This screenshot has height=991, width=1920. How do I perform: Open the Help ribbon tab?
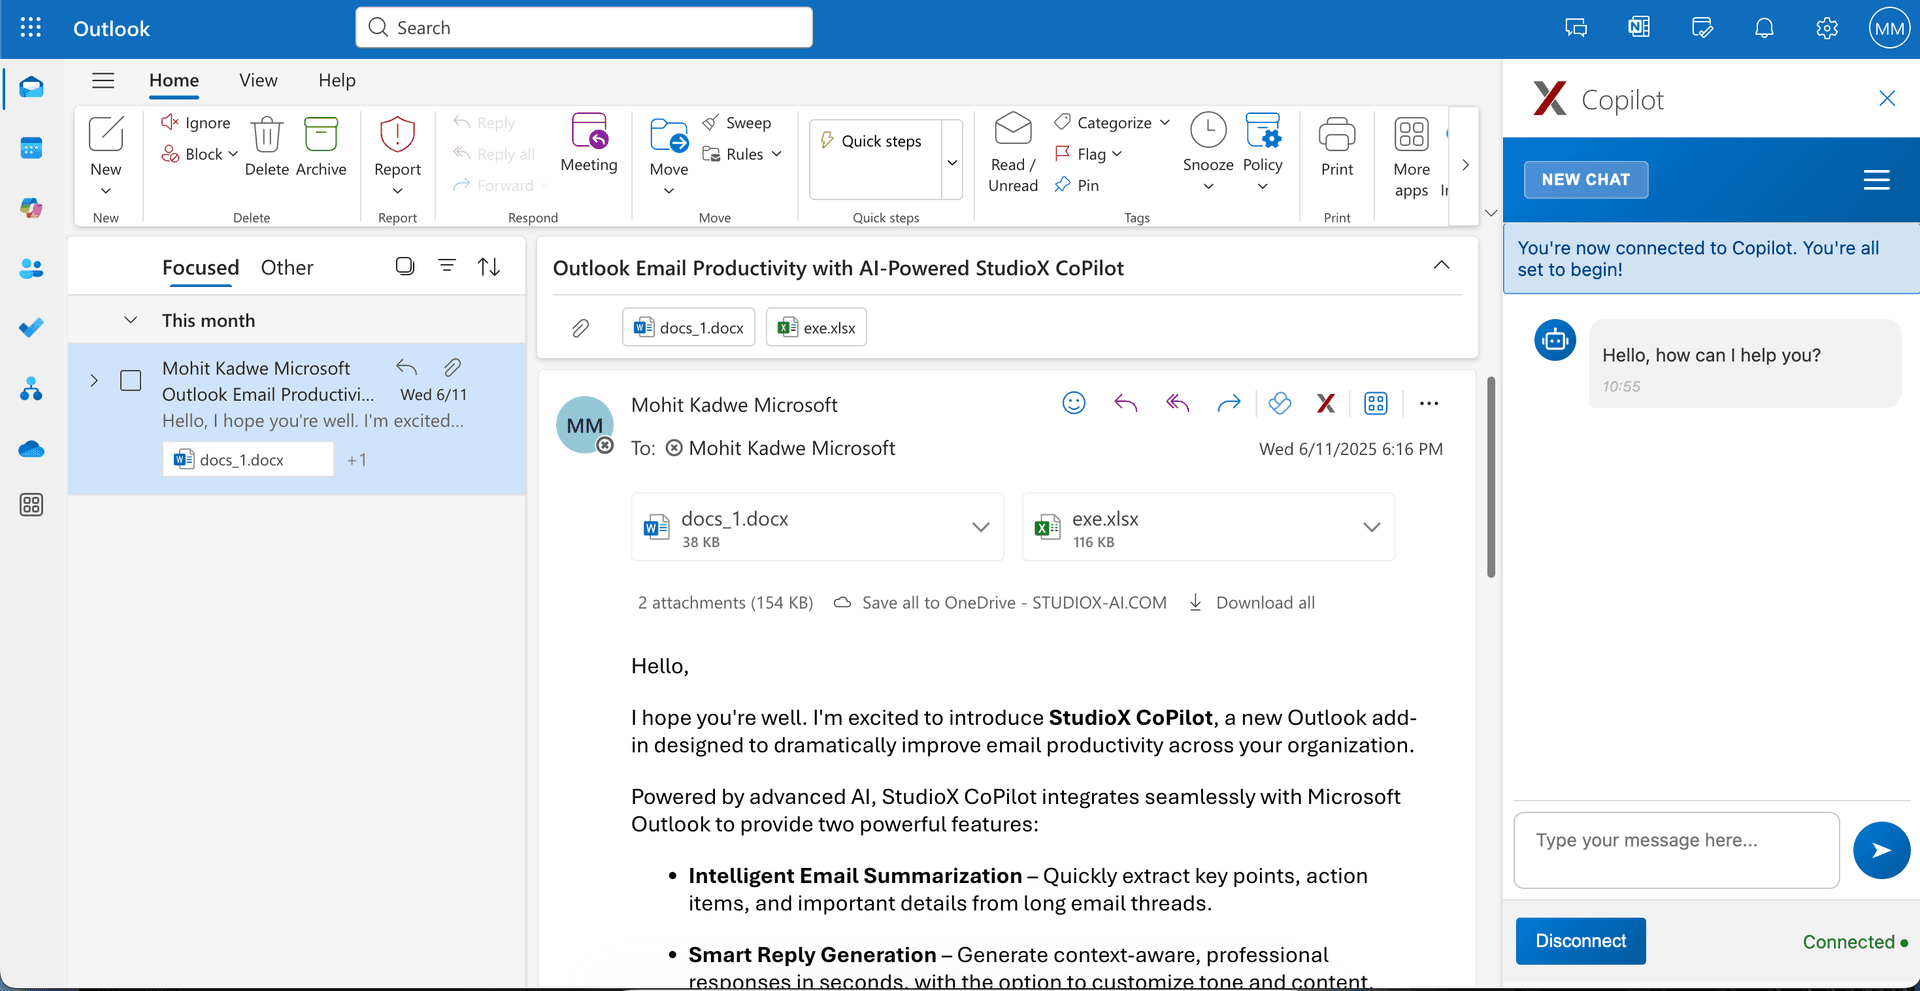point(337,80)
